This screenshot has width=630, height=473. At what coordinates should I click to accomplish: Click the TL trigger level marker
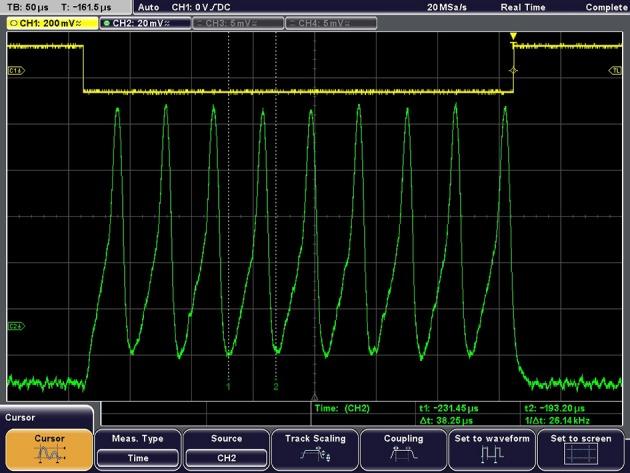617,70
